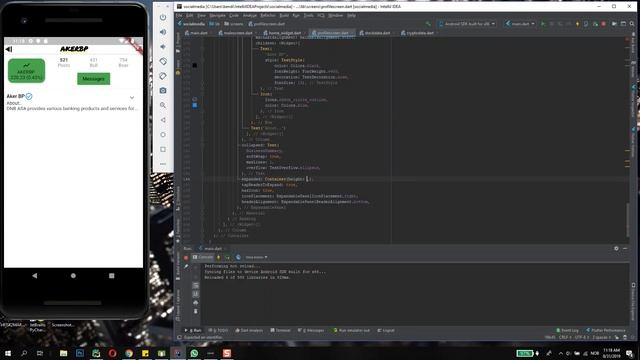Click the red Stop button in IntelliJ toolbar
Screen dimensions: 640x360
coord(604,24)
